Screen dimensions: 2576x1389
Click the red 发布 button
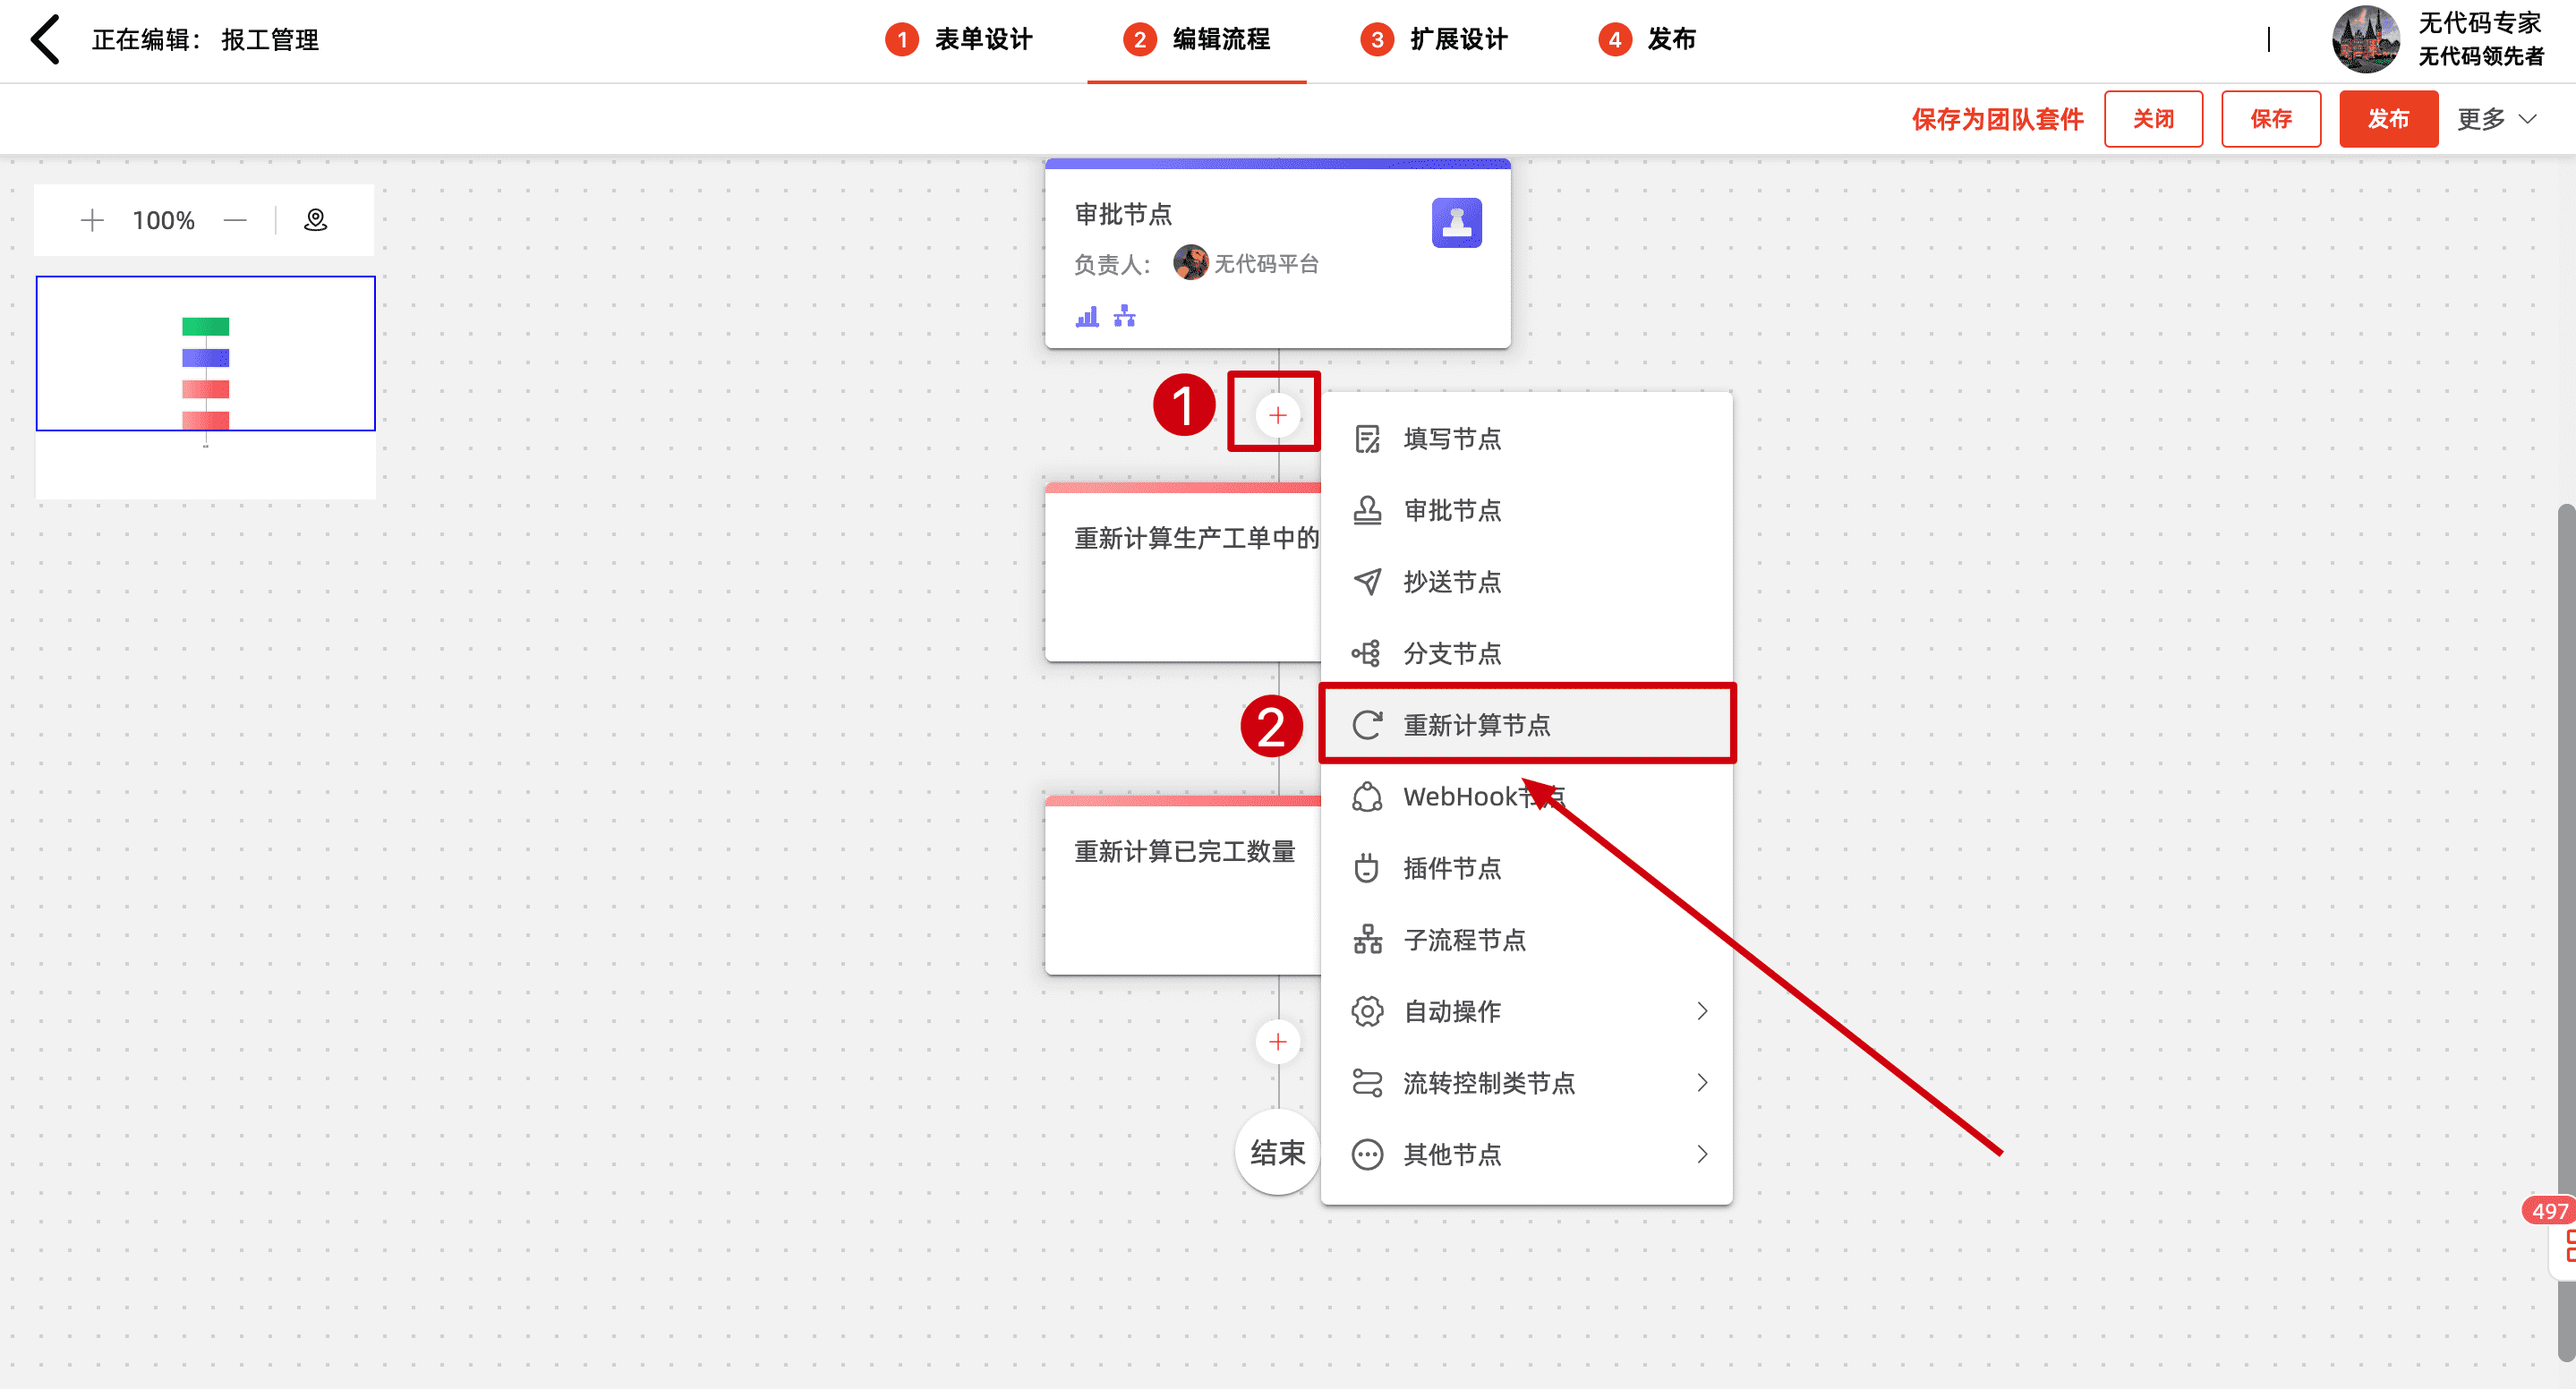[2387, 119]
